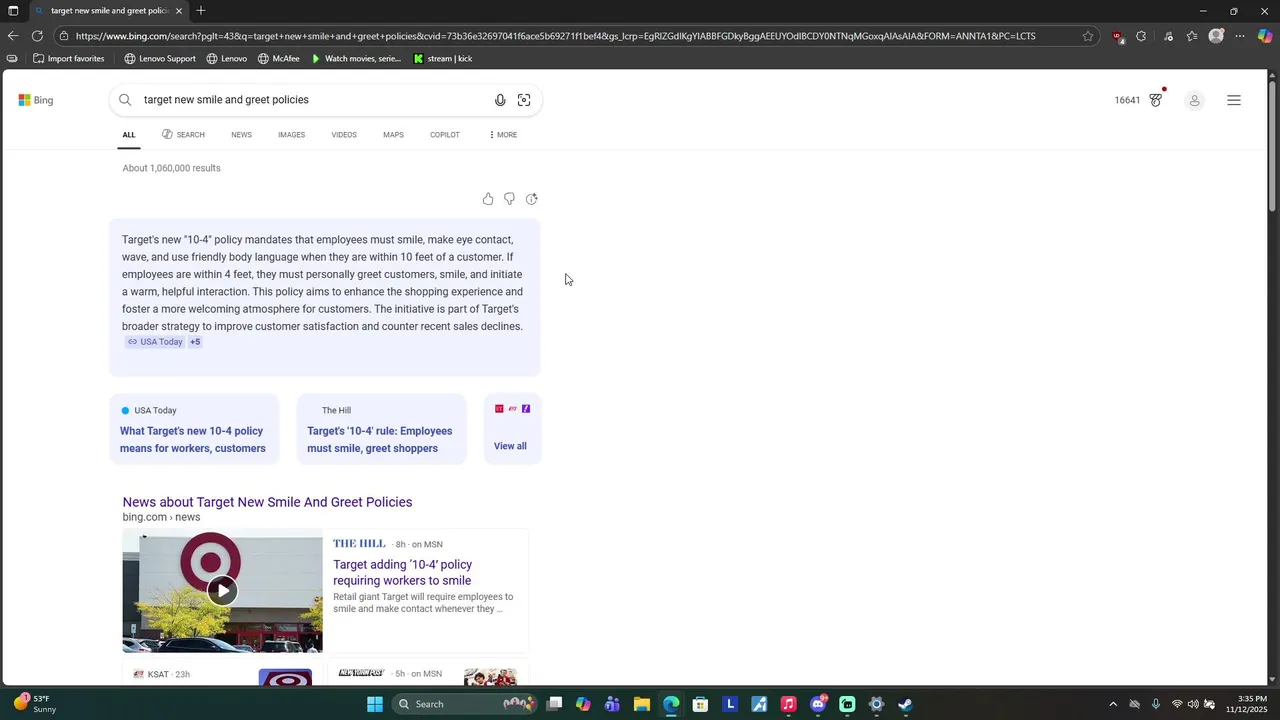This screenshot has height=720, width=1280.
Task: Open the Bing hamburger menu
Action: (x=1234, y=100)
